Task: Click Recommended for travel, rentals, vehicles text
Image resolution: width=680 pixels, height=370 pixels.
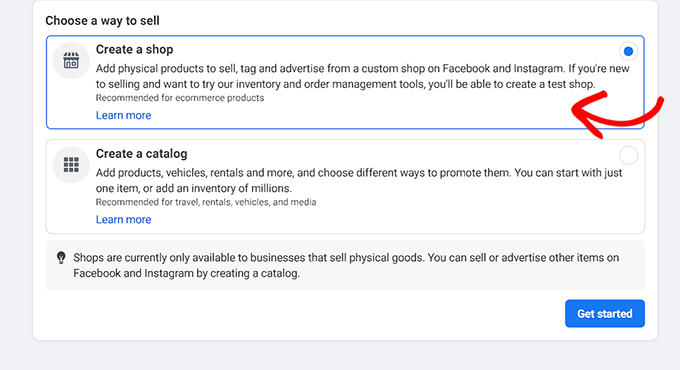Action: [x=206, y=202]
